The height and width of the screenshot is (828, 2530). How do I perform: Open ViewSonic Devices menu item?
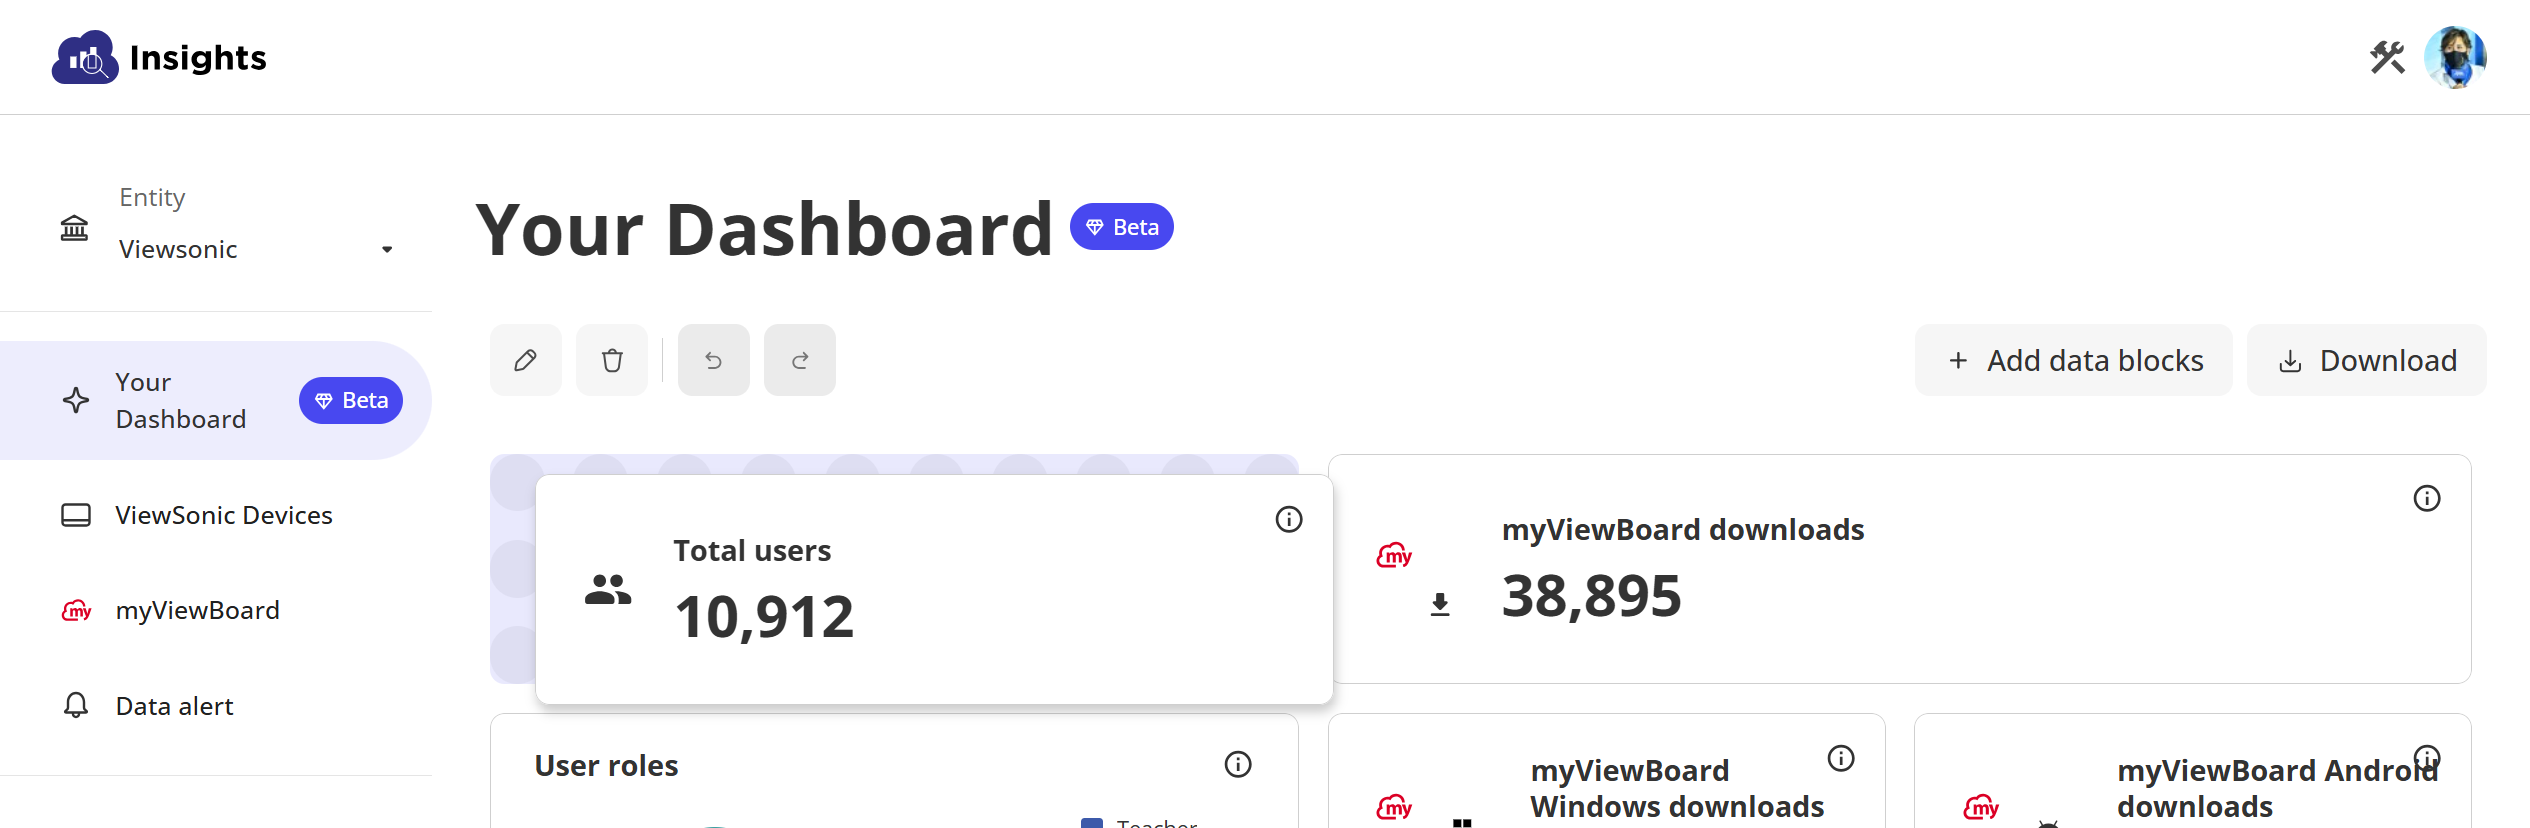pos(215,515)
